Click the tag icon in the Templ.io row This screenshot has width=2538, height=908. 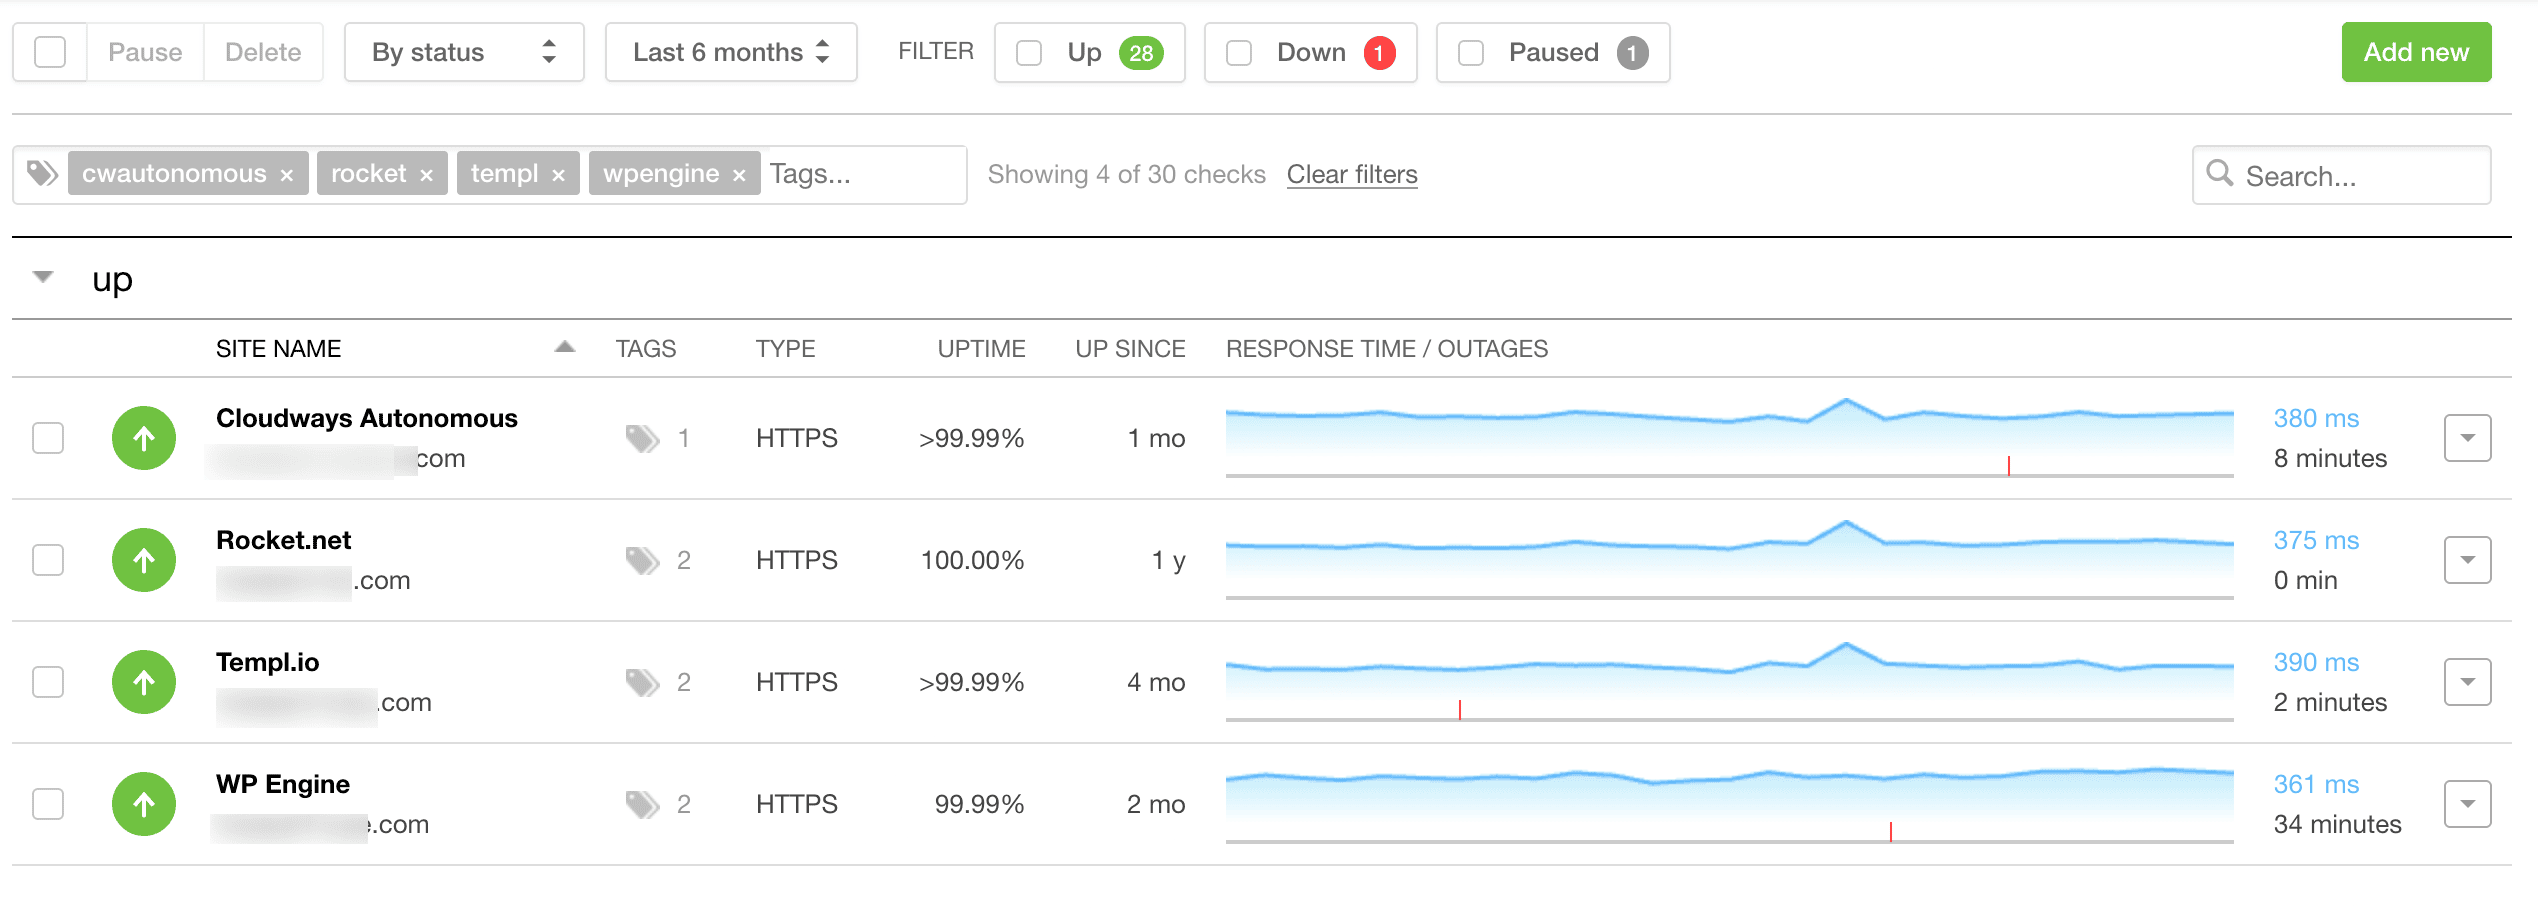643,682
